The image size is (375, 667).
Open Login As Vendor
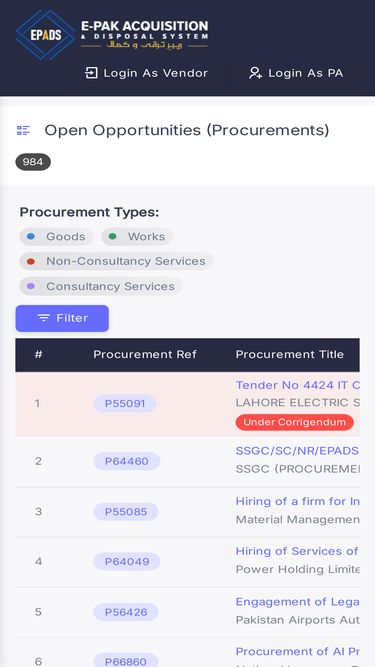tap(146, 73)
